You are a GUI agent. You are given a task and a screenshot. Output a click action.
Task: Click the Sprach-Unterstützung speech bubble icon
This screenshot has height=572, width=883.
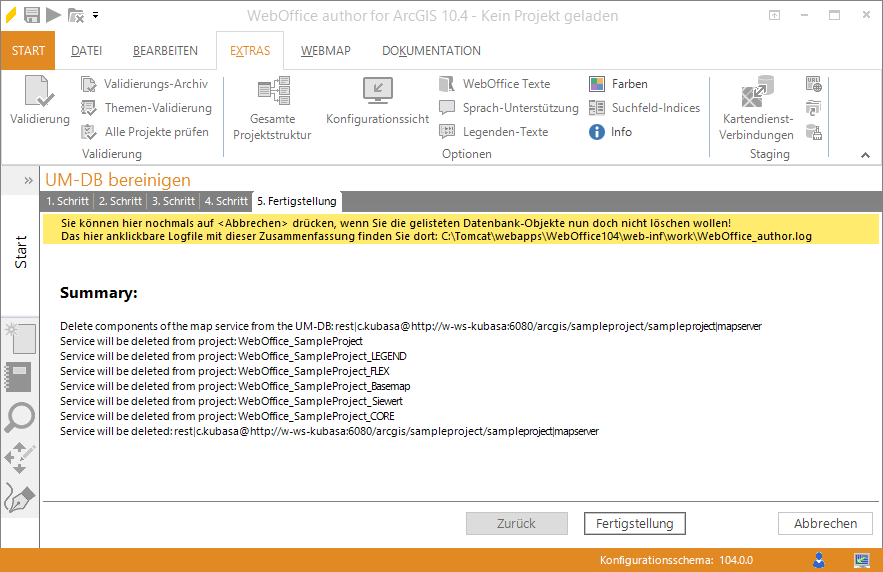click(x=447, y=107)
